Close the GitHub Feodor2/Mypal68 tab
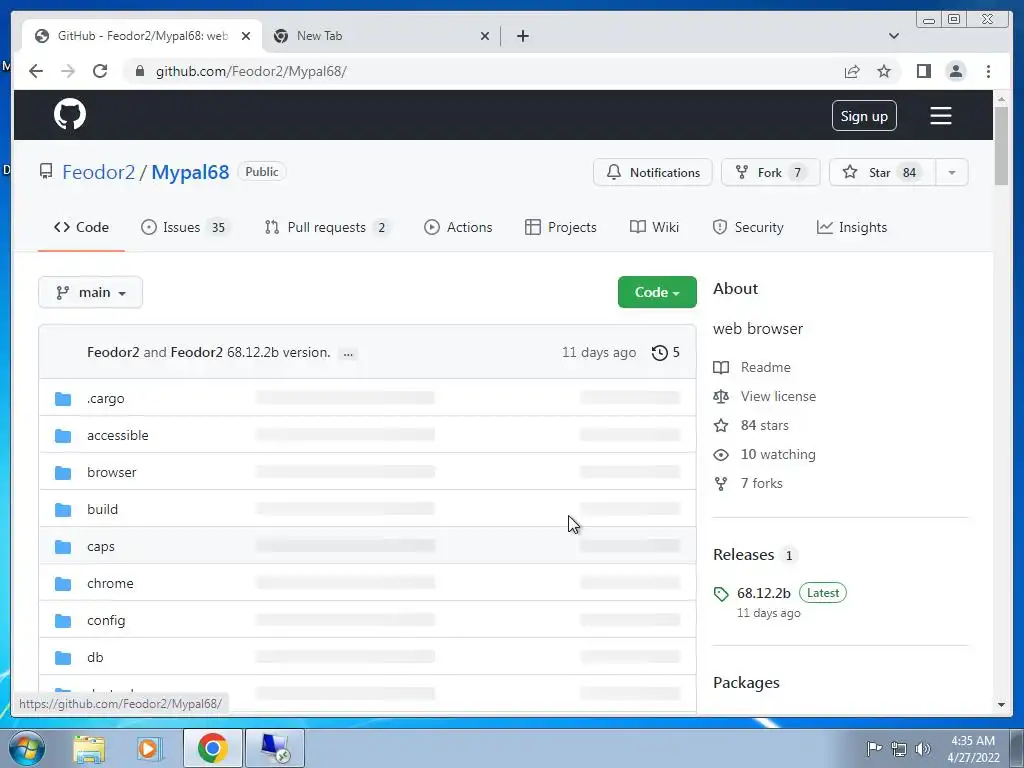This screenshot has width=1024, height=768. 246,36
